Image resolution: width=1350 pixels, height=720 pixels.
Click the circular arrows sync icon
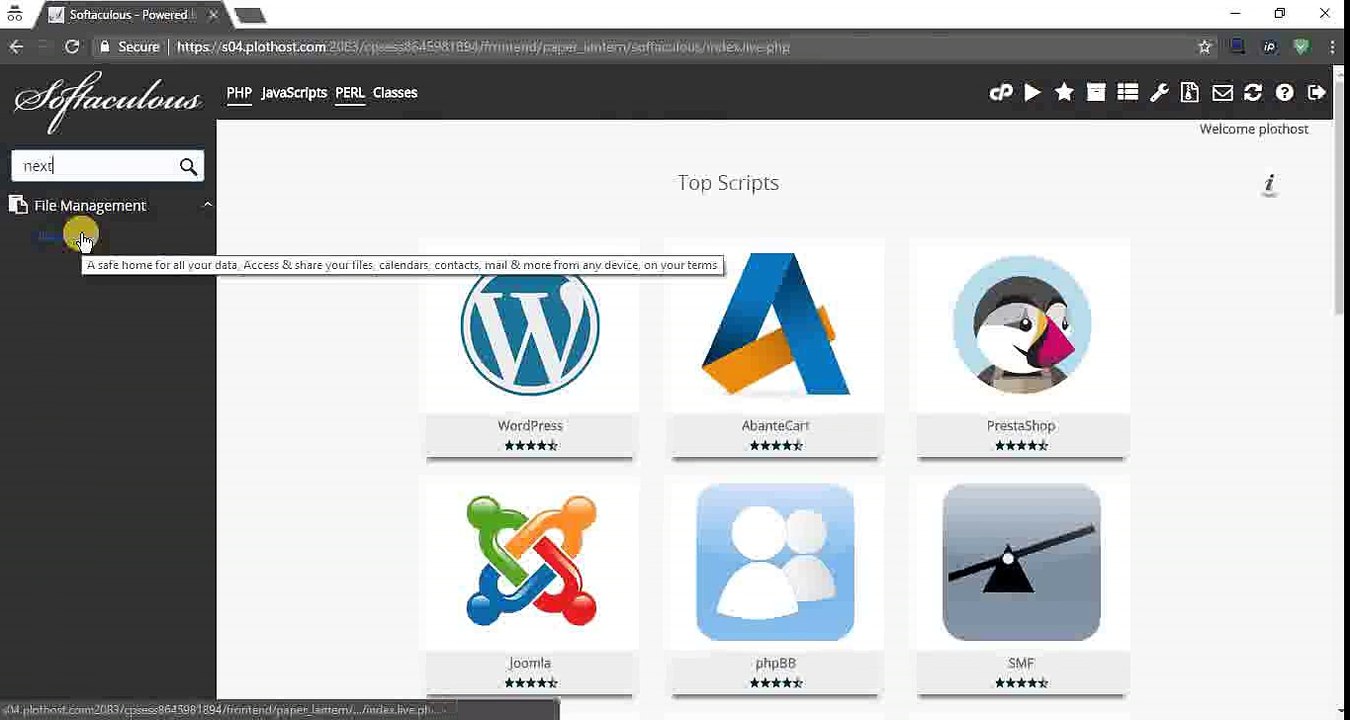(x=1253, y=92)
